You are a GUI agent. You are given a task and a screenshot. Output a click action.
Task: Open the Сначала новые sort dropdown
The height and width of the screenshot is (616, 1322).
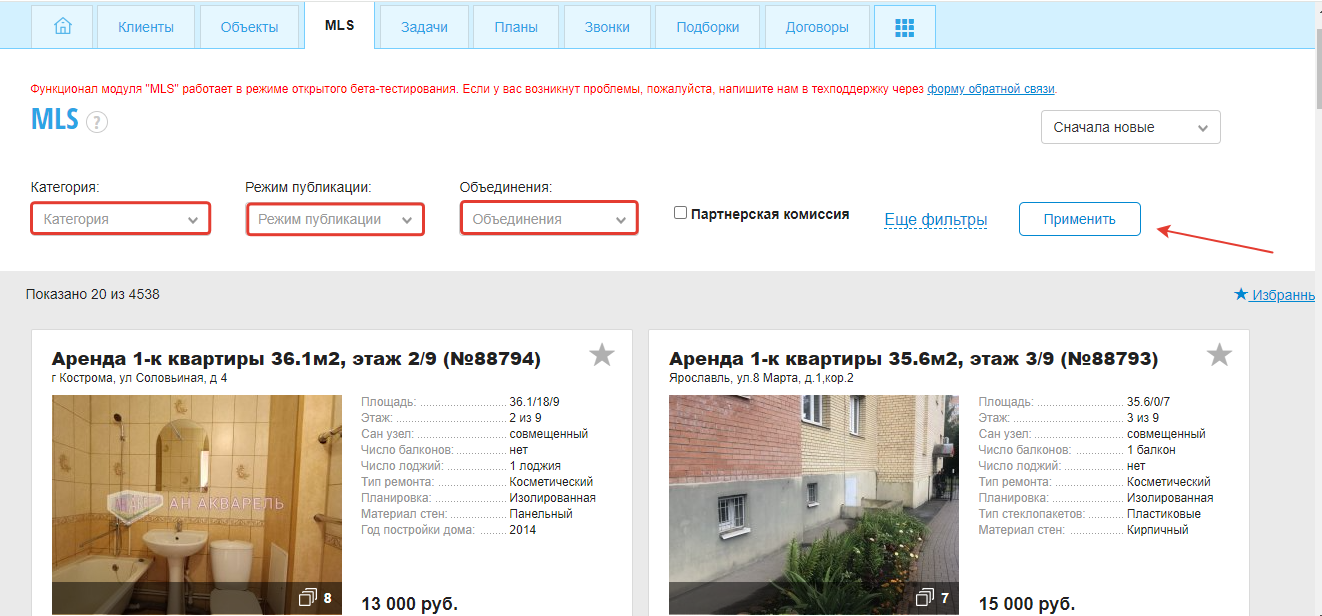(1130, 128)
